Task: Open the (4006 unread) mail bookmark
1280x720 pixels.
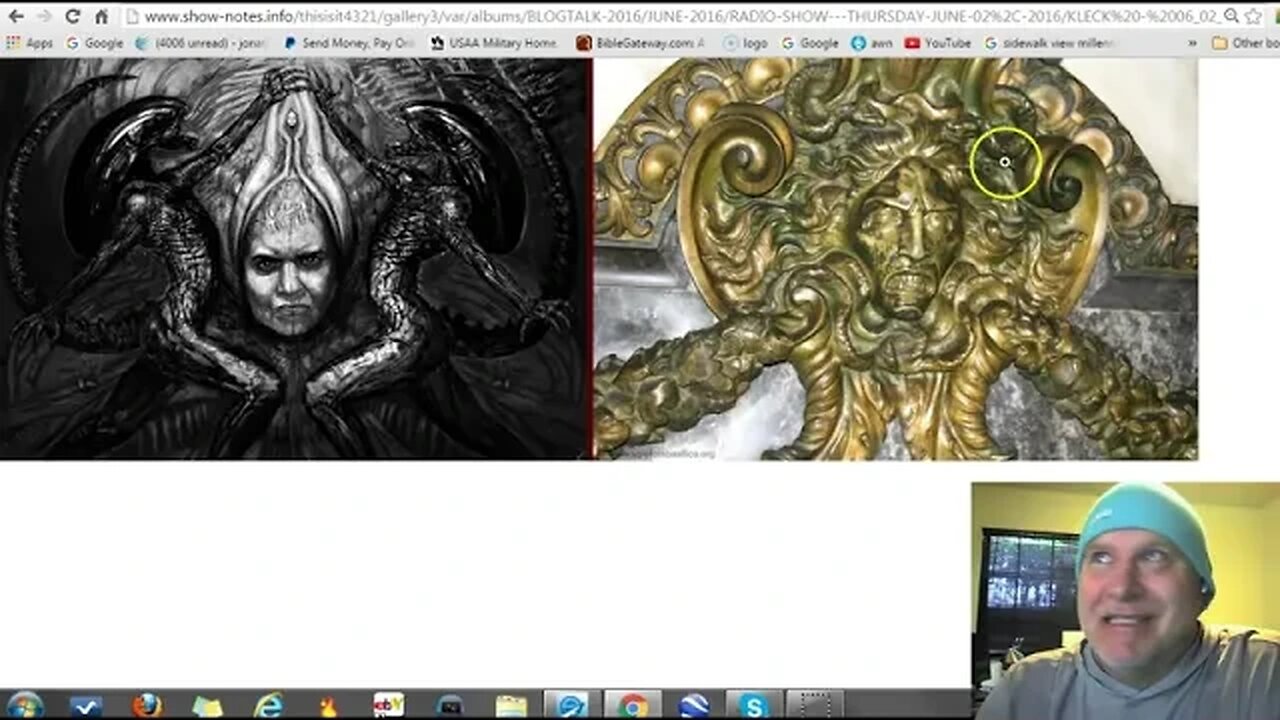Action: tap(203, 43)
